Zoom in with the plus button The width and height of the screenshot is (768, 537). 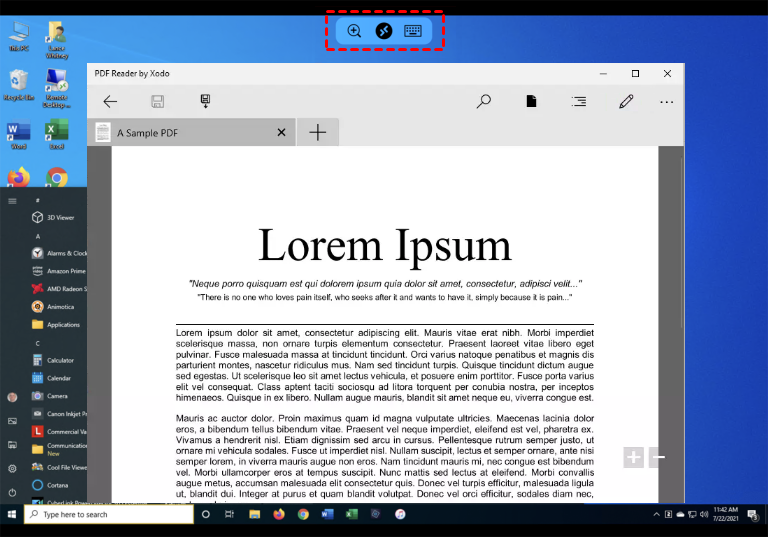pos(633,458)
